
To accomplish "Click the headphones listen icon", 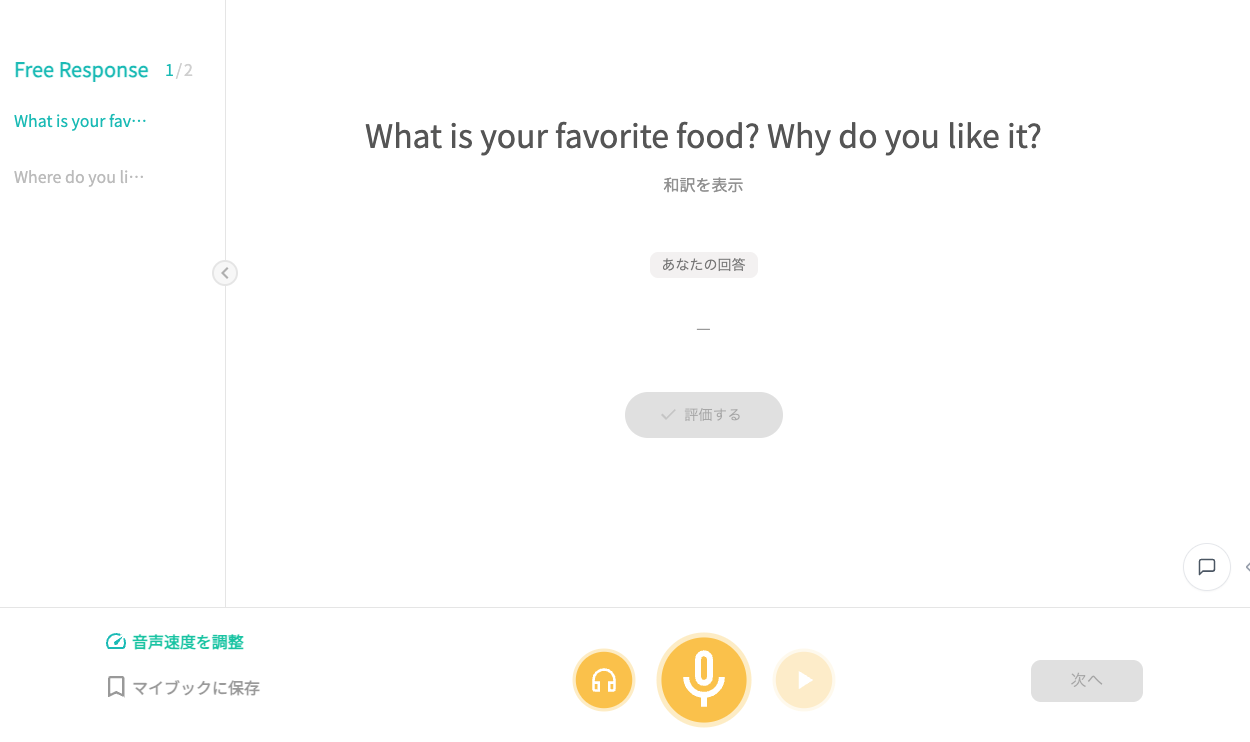I will click(604, 681).
